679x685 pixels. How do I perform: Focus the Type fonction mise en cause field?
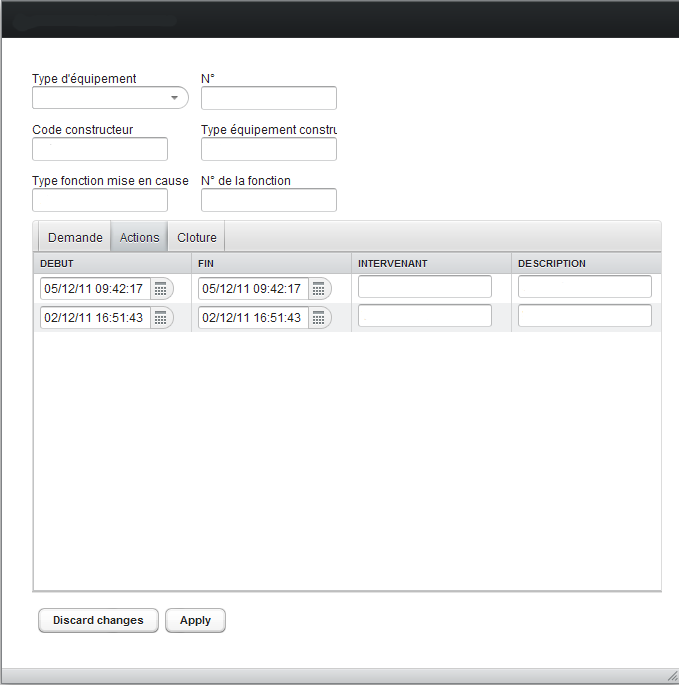[x=100, y=200]
